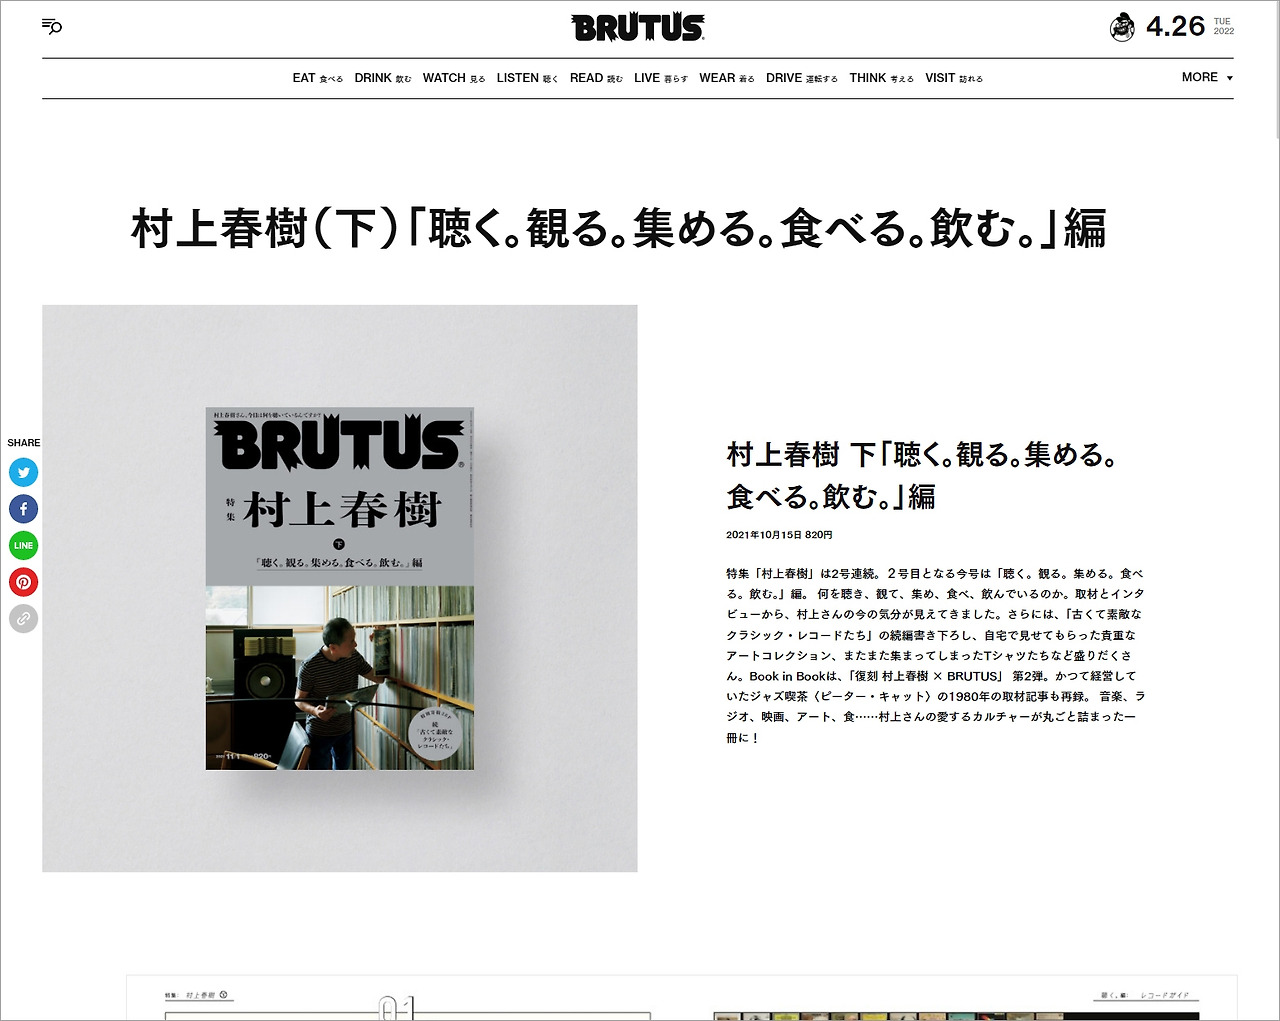Click the SHARE label
The width and height of the screenshot is (1280, 1021).
click(24, 442)
